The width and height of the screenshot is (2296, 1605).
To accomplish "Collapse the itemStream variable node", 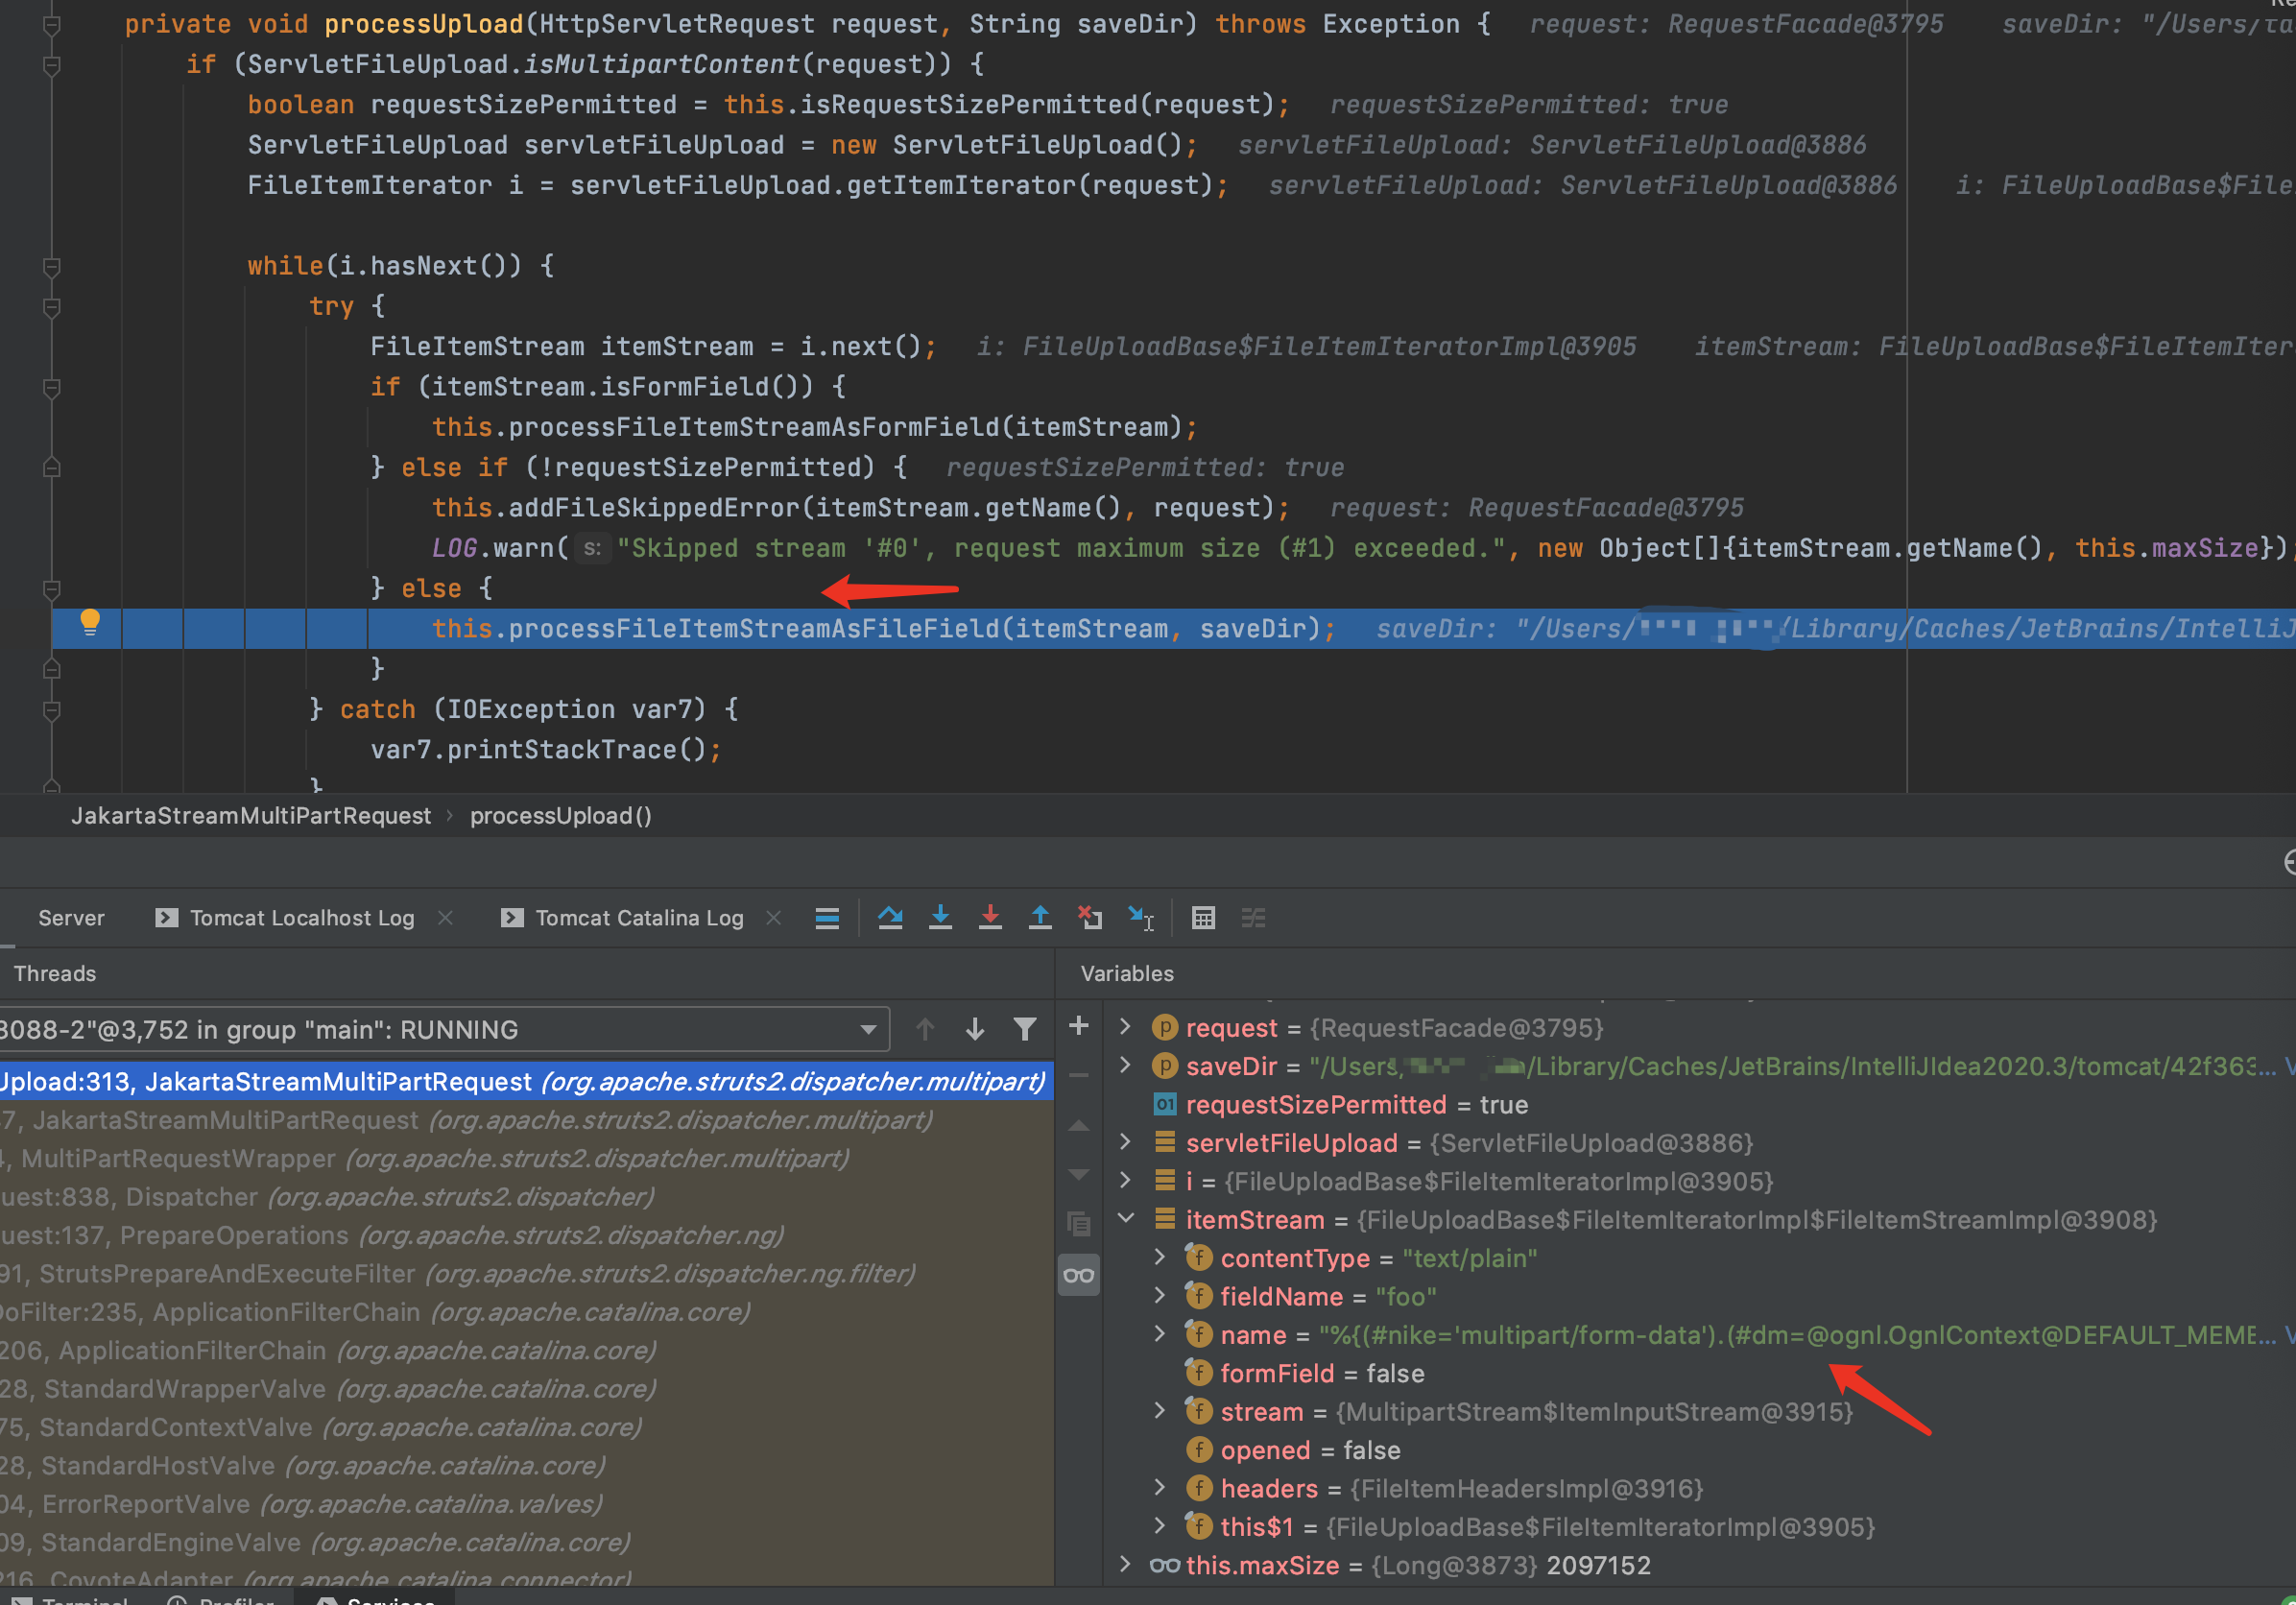I will 1125,1218.
